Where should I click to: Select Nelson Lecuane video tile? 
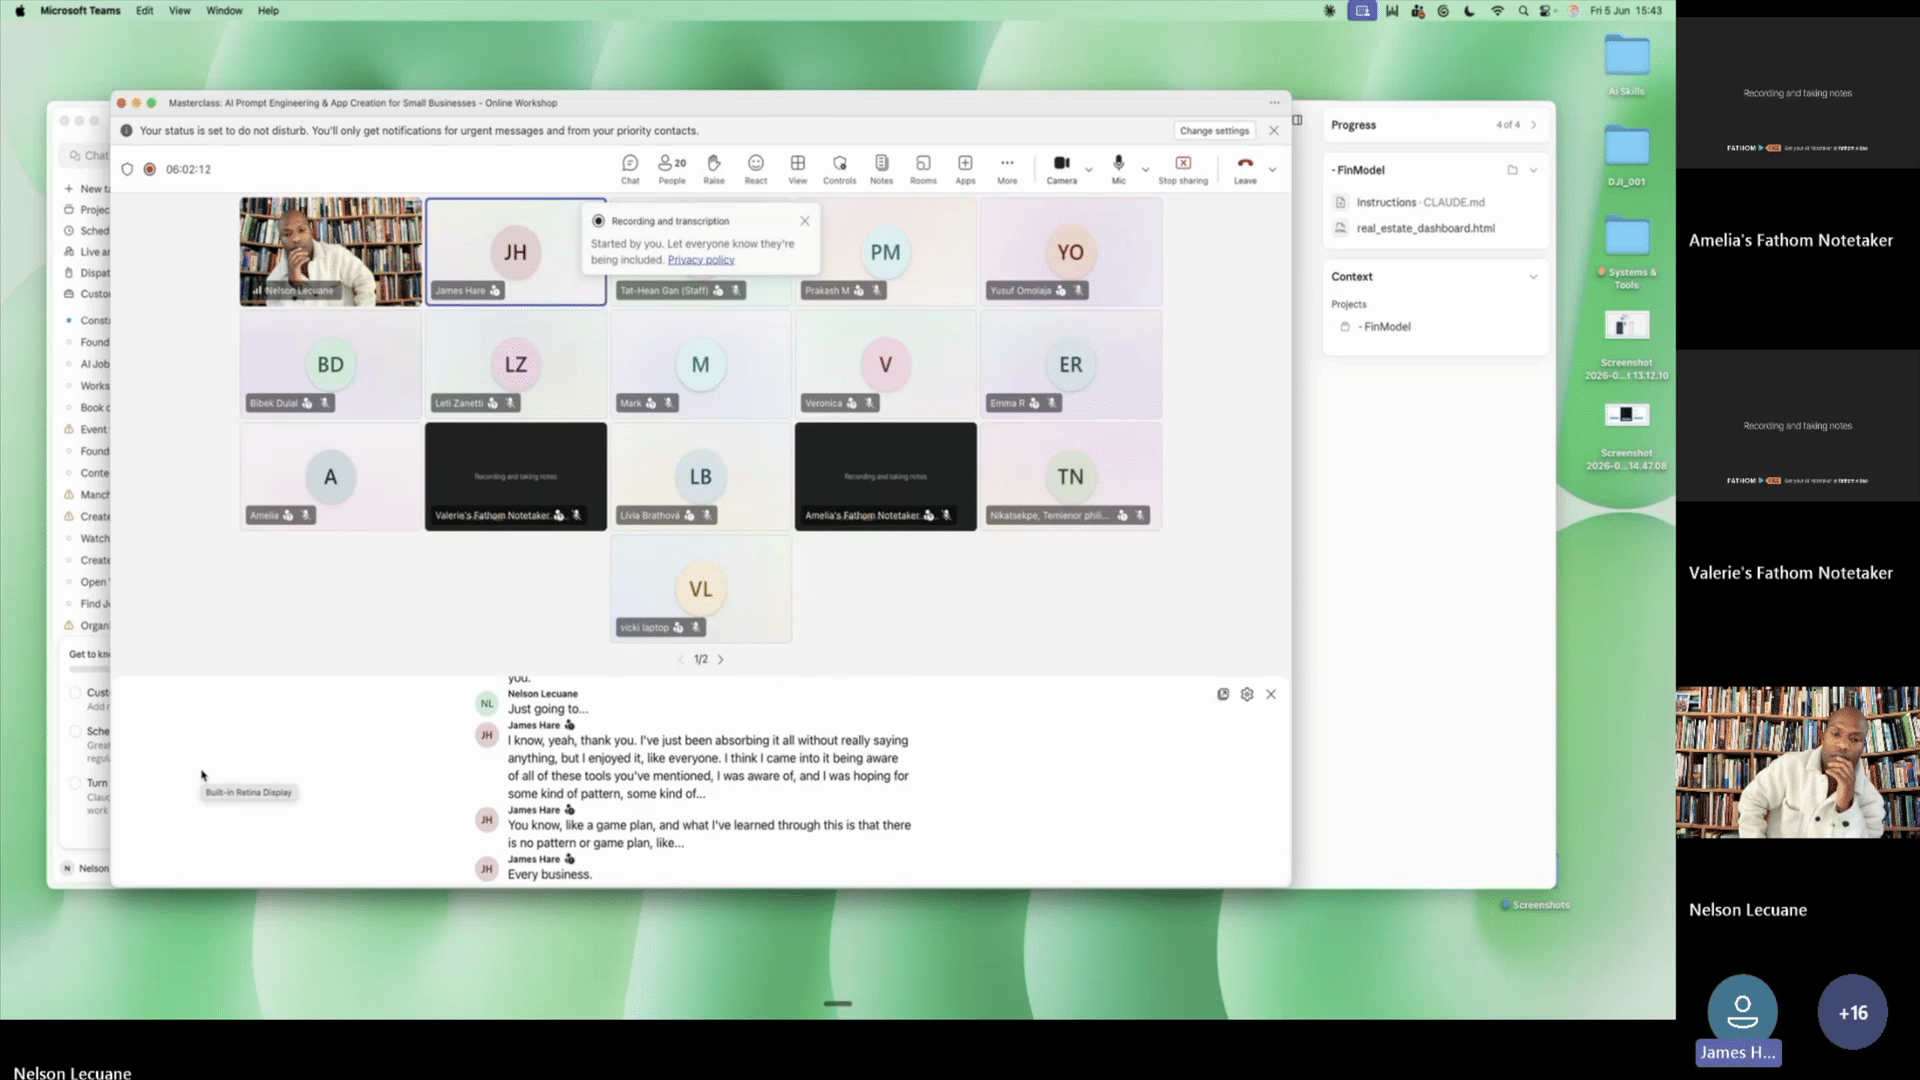click(x=331, y=251)
